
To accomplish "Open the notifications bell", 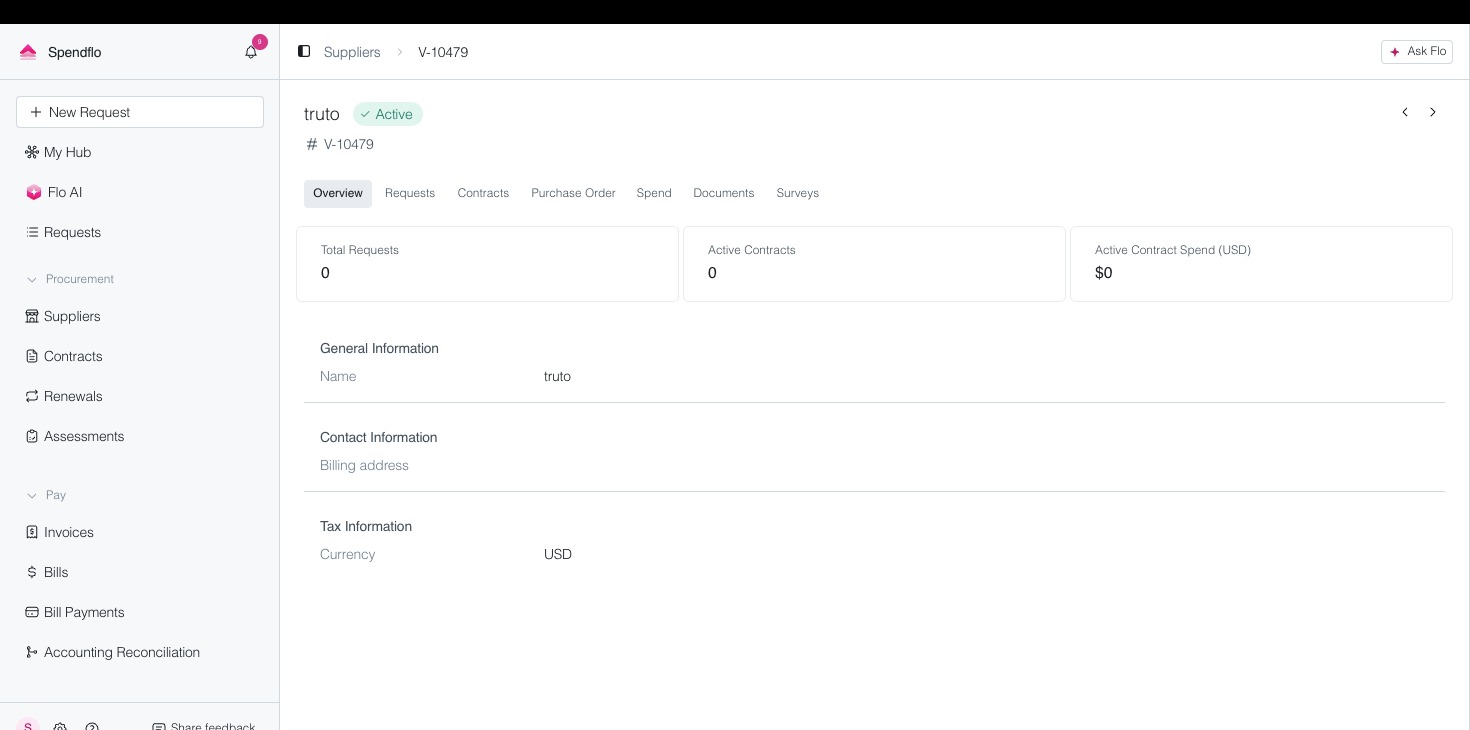I will (x=251, y=52).
